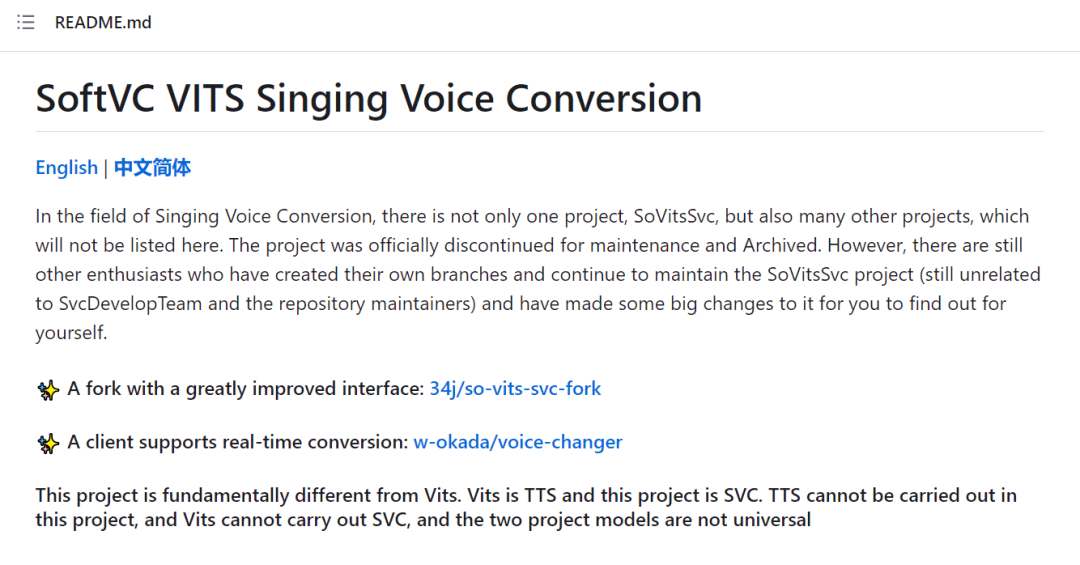Click the pipe separator between the language links
Viewport: 1080px width, 565px height.
coord(106,168)
